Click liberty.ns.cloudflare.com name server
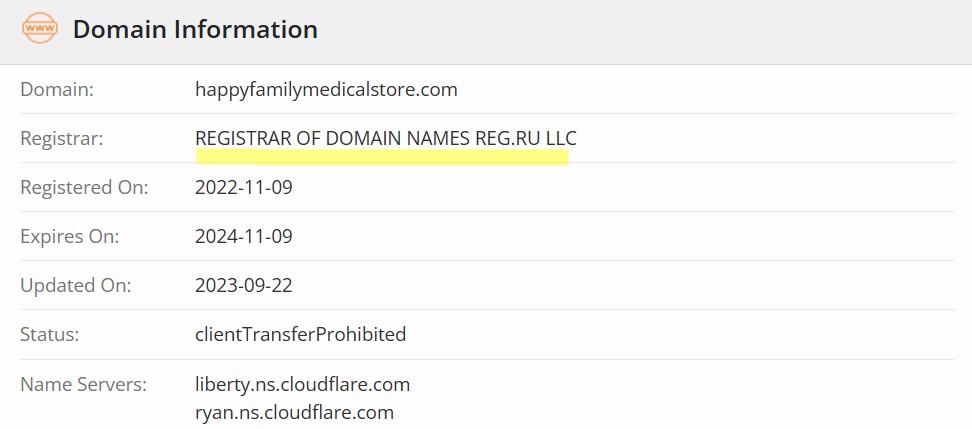Screen dimensions: 972x429 (x=303, y=384)
